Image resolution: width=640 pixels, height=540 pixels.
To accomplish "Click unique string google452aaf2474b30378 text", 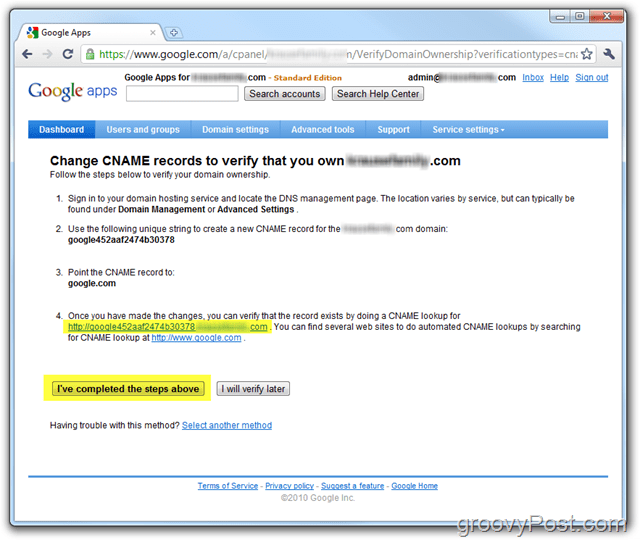I will pyautogui.click(x=121, y=240).
